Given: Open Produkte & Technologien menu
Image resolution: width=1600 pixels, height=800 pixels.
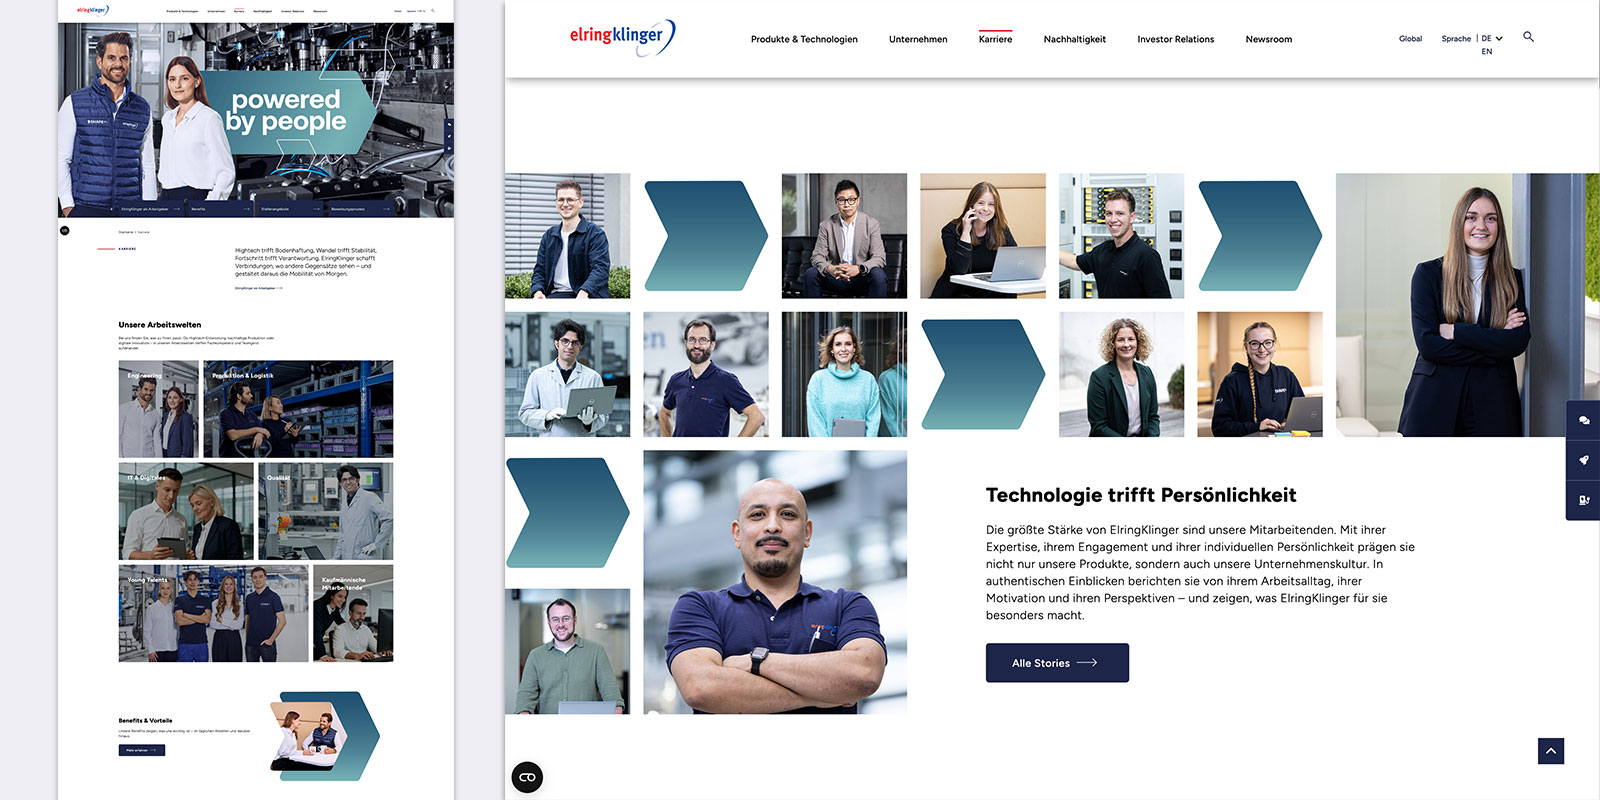Looking at the screenshot, I should (804, 40).
